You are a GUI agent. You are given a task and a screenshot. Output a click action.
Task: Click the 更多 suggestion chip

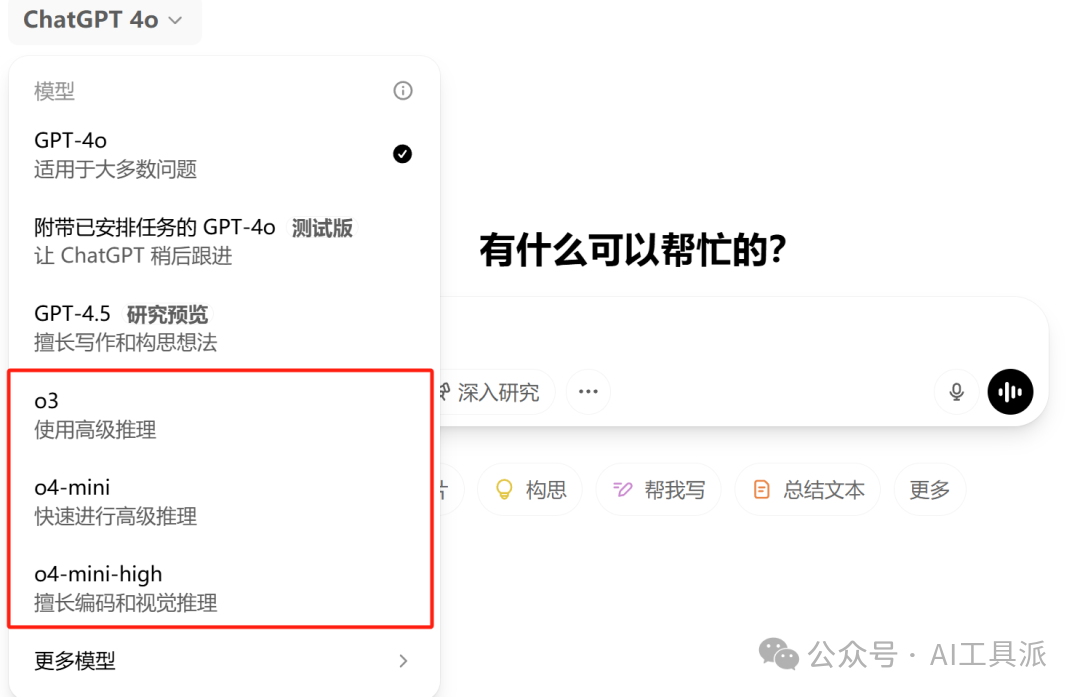[930, 490]
